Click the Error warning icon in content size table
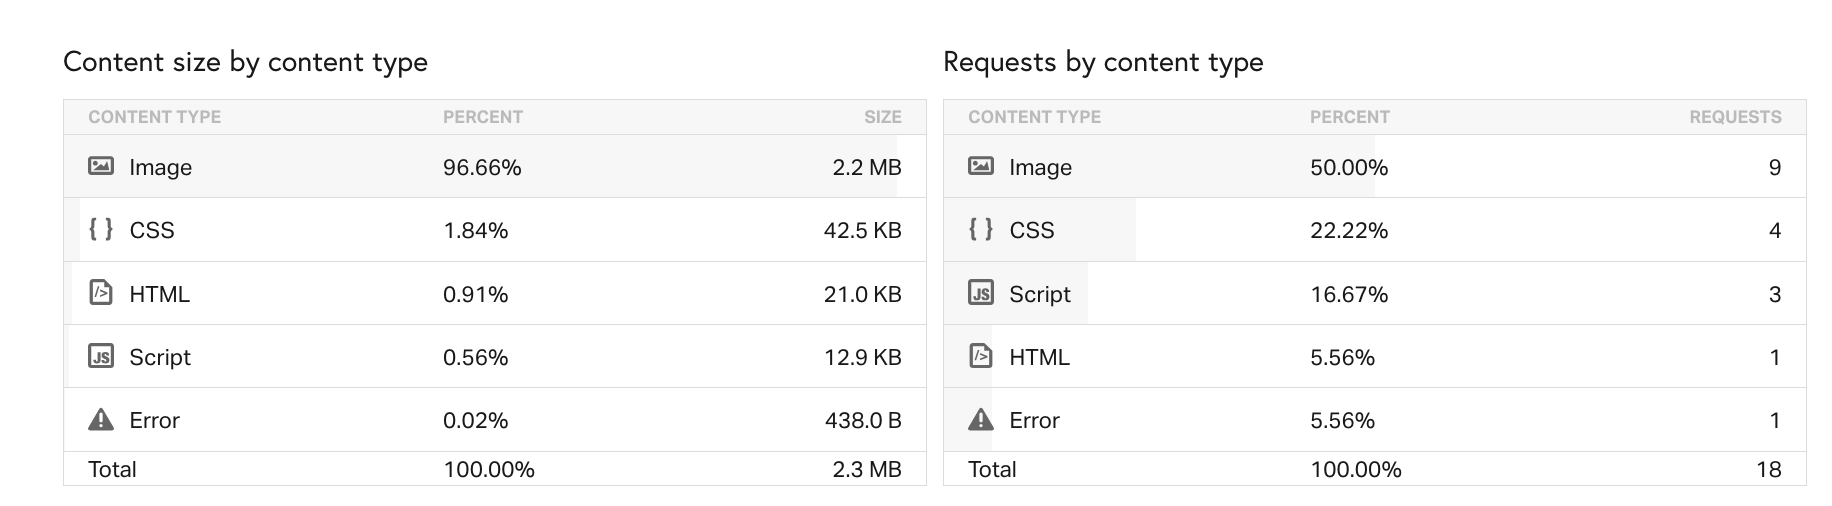Viewport: 1832px width, 506px height. click(x=101, y=419)
